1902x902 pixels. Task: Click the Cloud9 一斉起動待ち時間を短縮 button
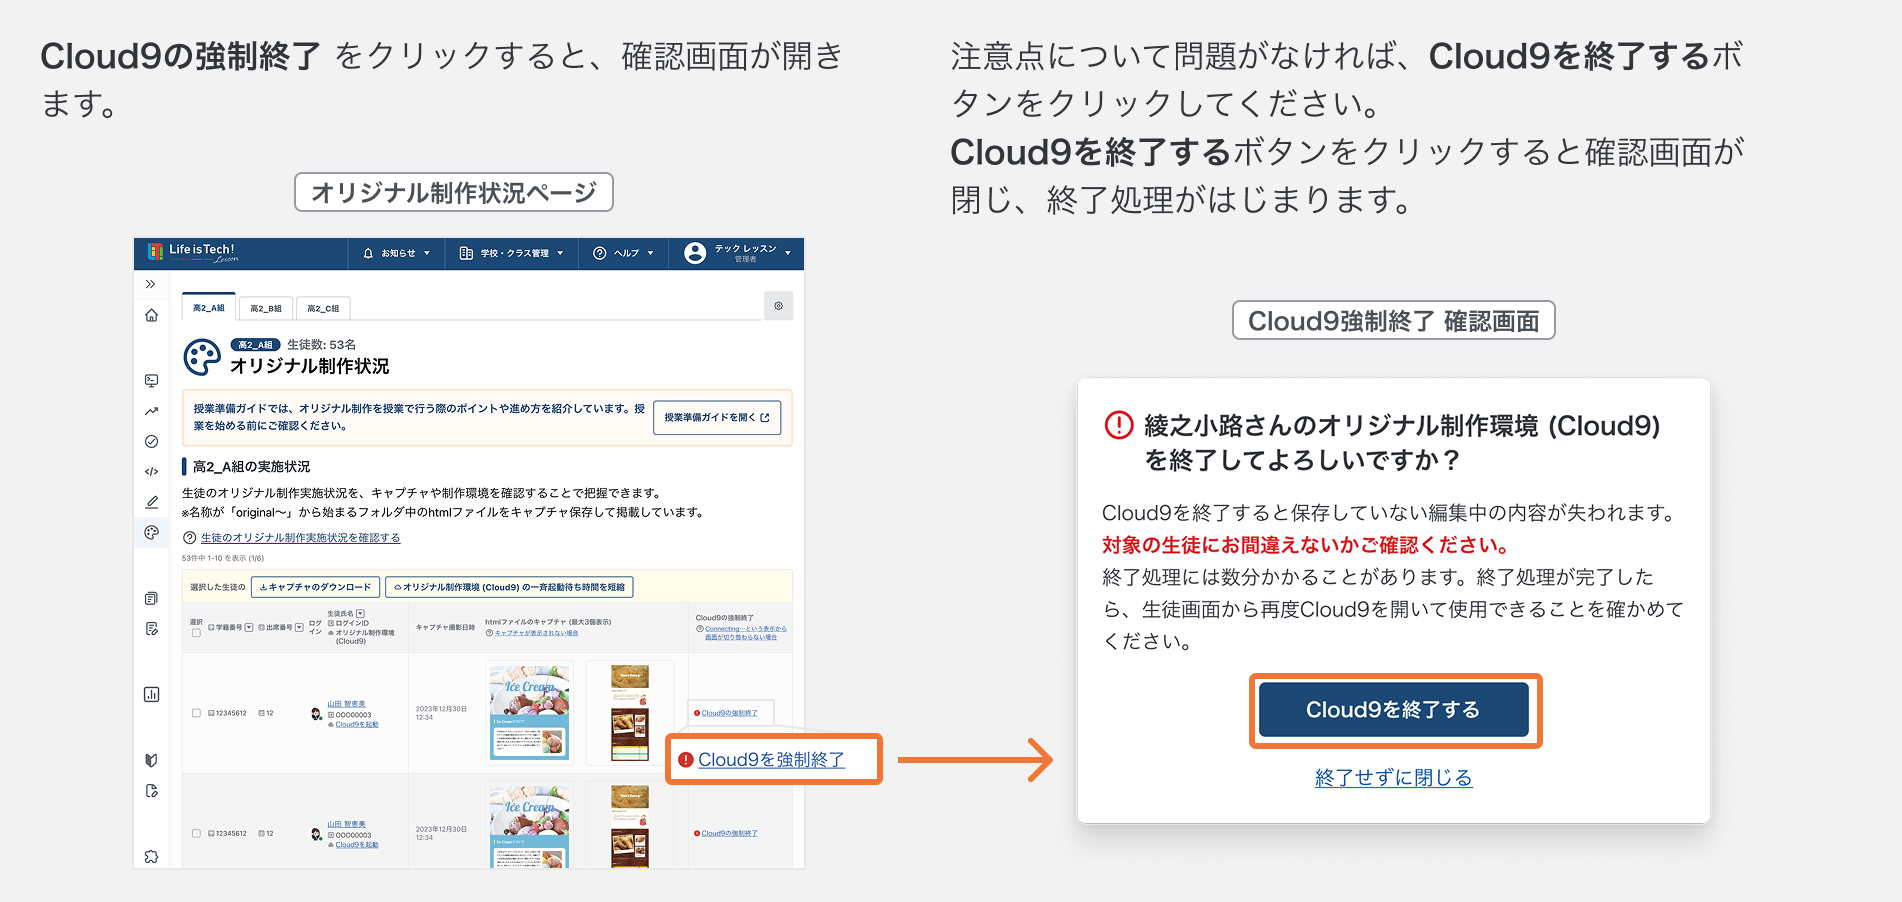[x=509, y=587]
